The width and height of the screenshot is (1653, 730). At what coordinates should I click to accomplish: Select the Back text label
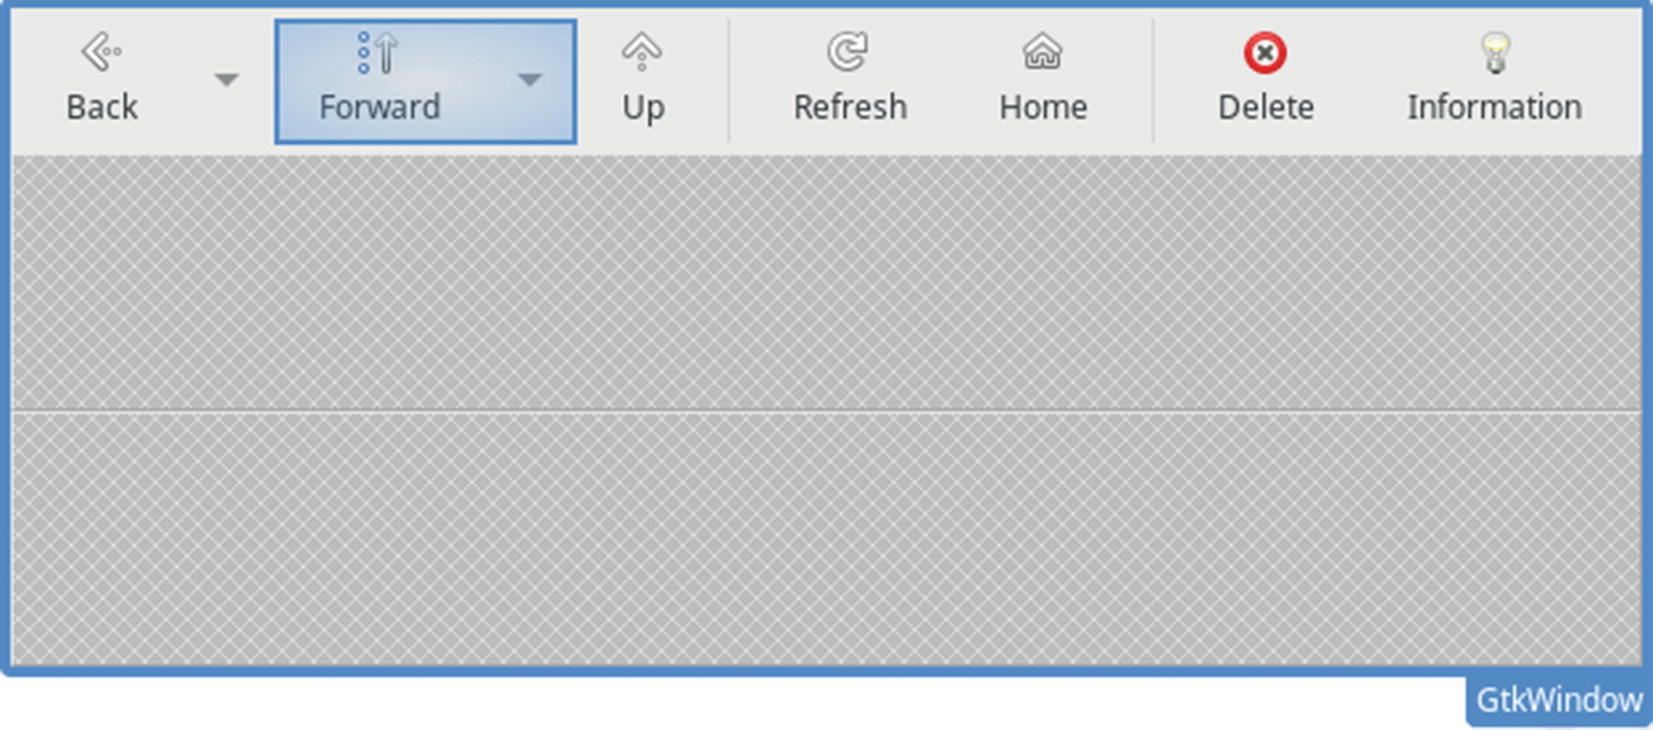point(102,107)
